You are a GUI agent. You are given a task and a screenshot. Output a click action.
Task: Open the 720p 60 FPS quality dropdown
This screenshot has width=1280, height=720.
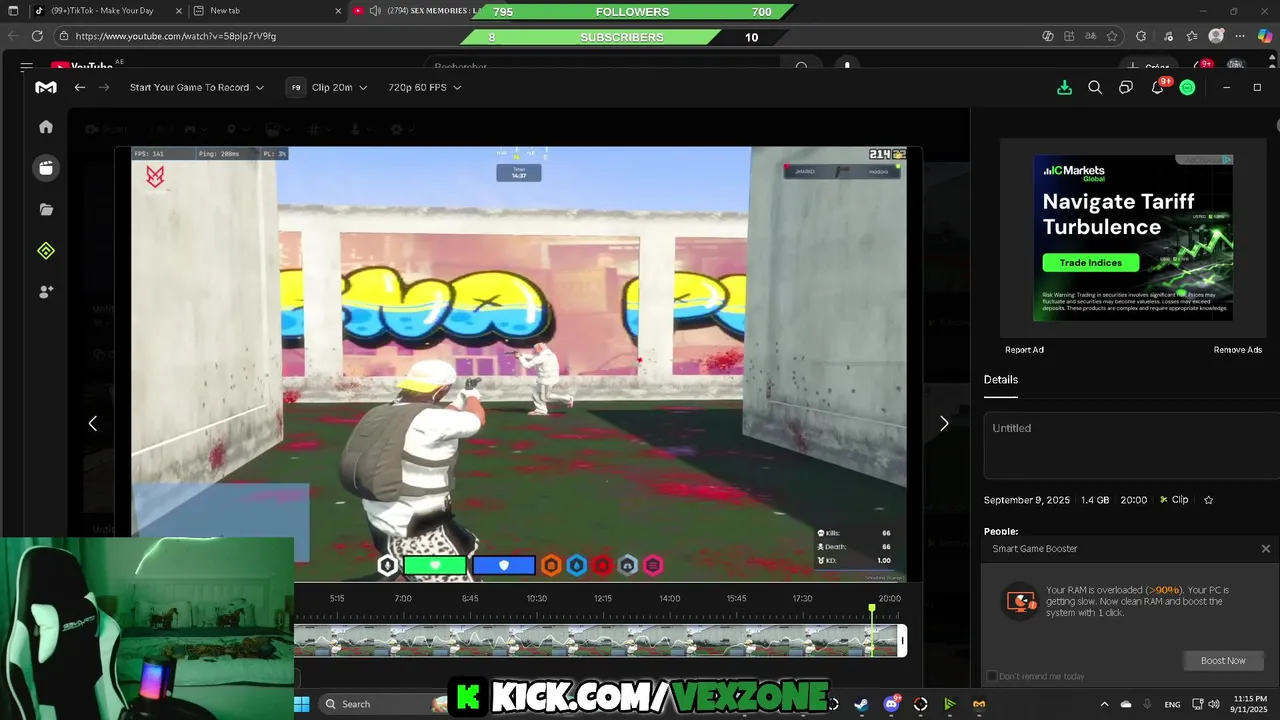[x=425, y=87]
